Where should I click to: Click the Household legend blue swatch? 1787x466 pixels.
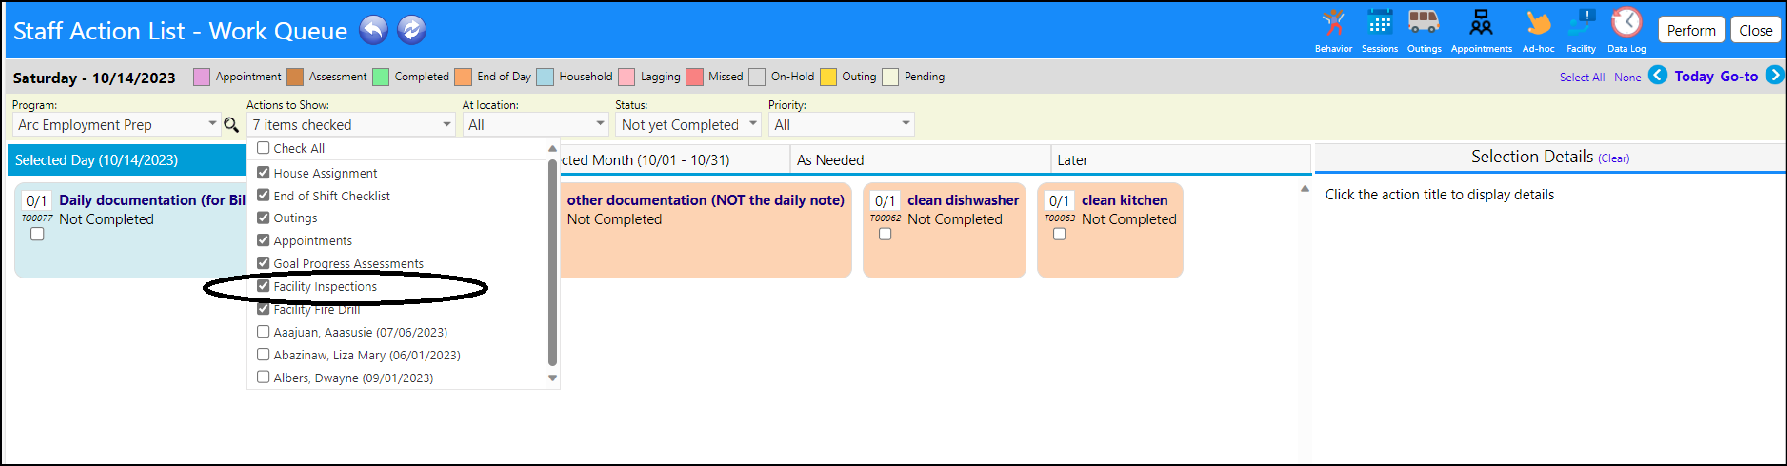pos(545,77)
